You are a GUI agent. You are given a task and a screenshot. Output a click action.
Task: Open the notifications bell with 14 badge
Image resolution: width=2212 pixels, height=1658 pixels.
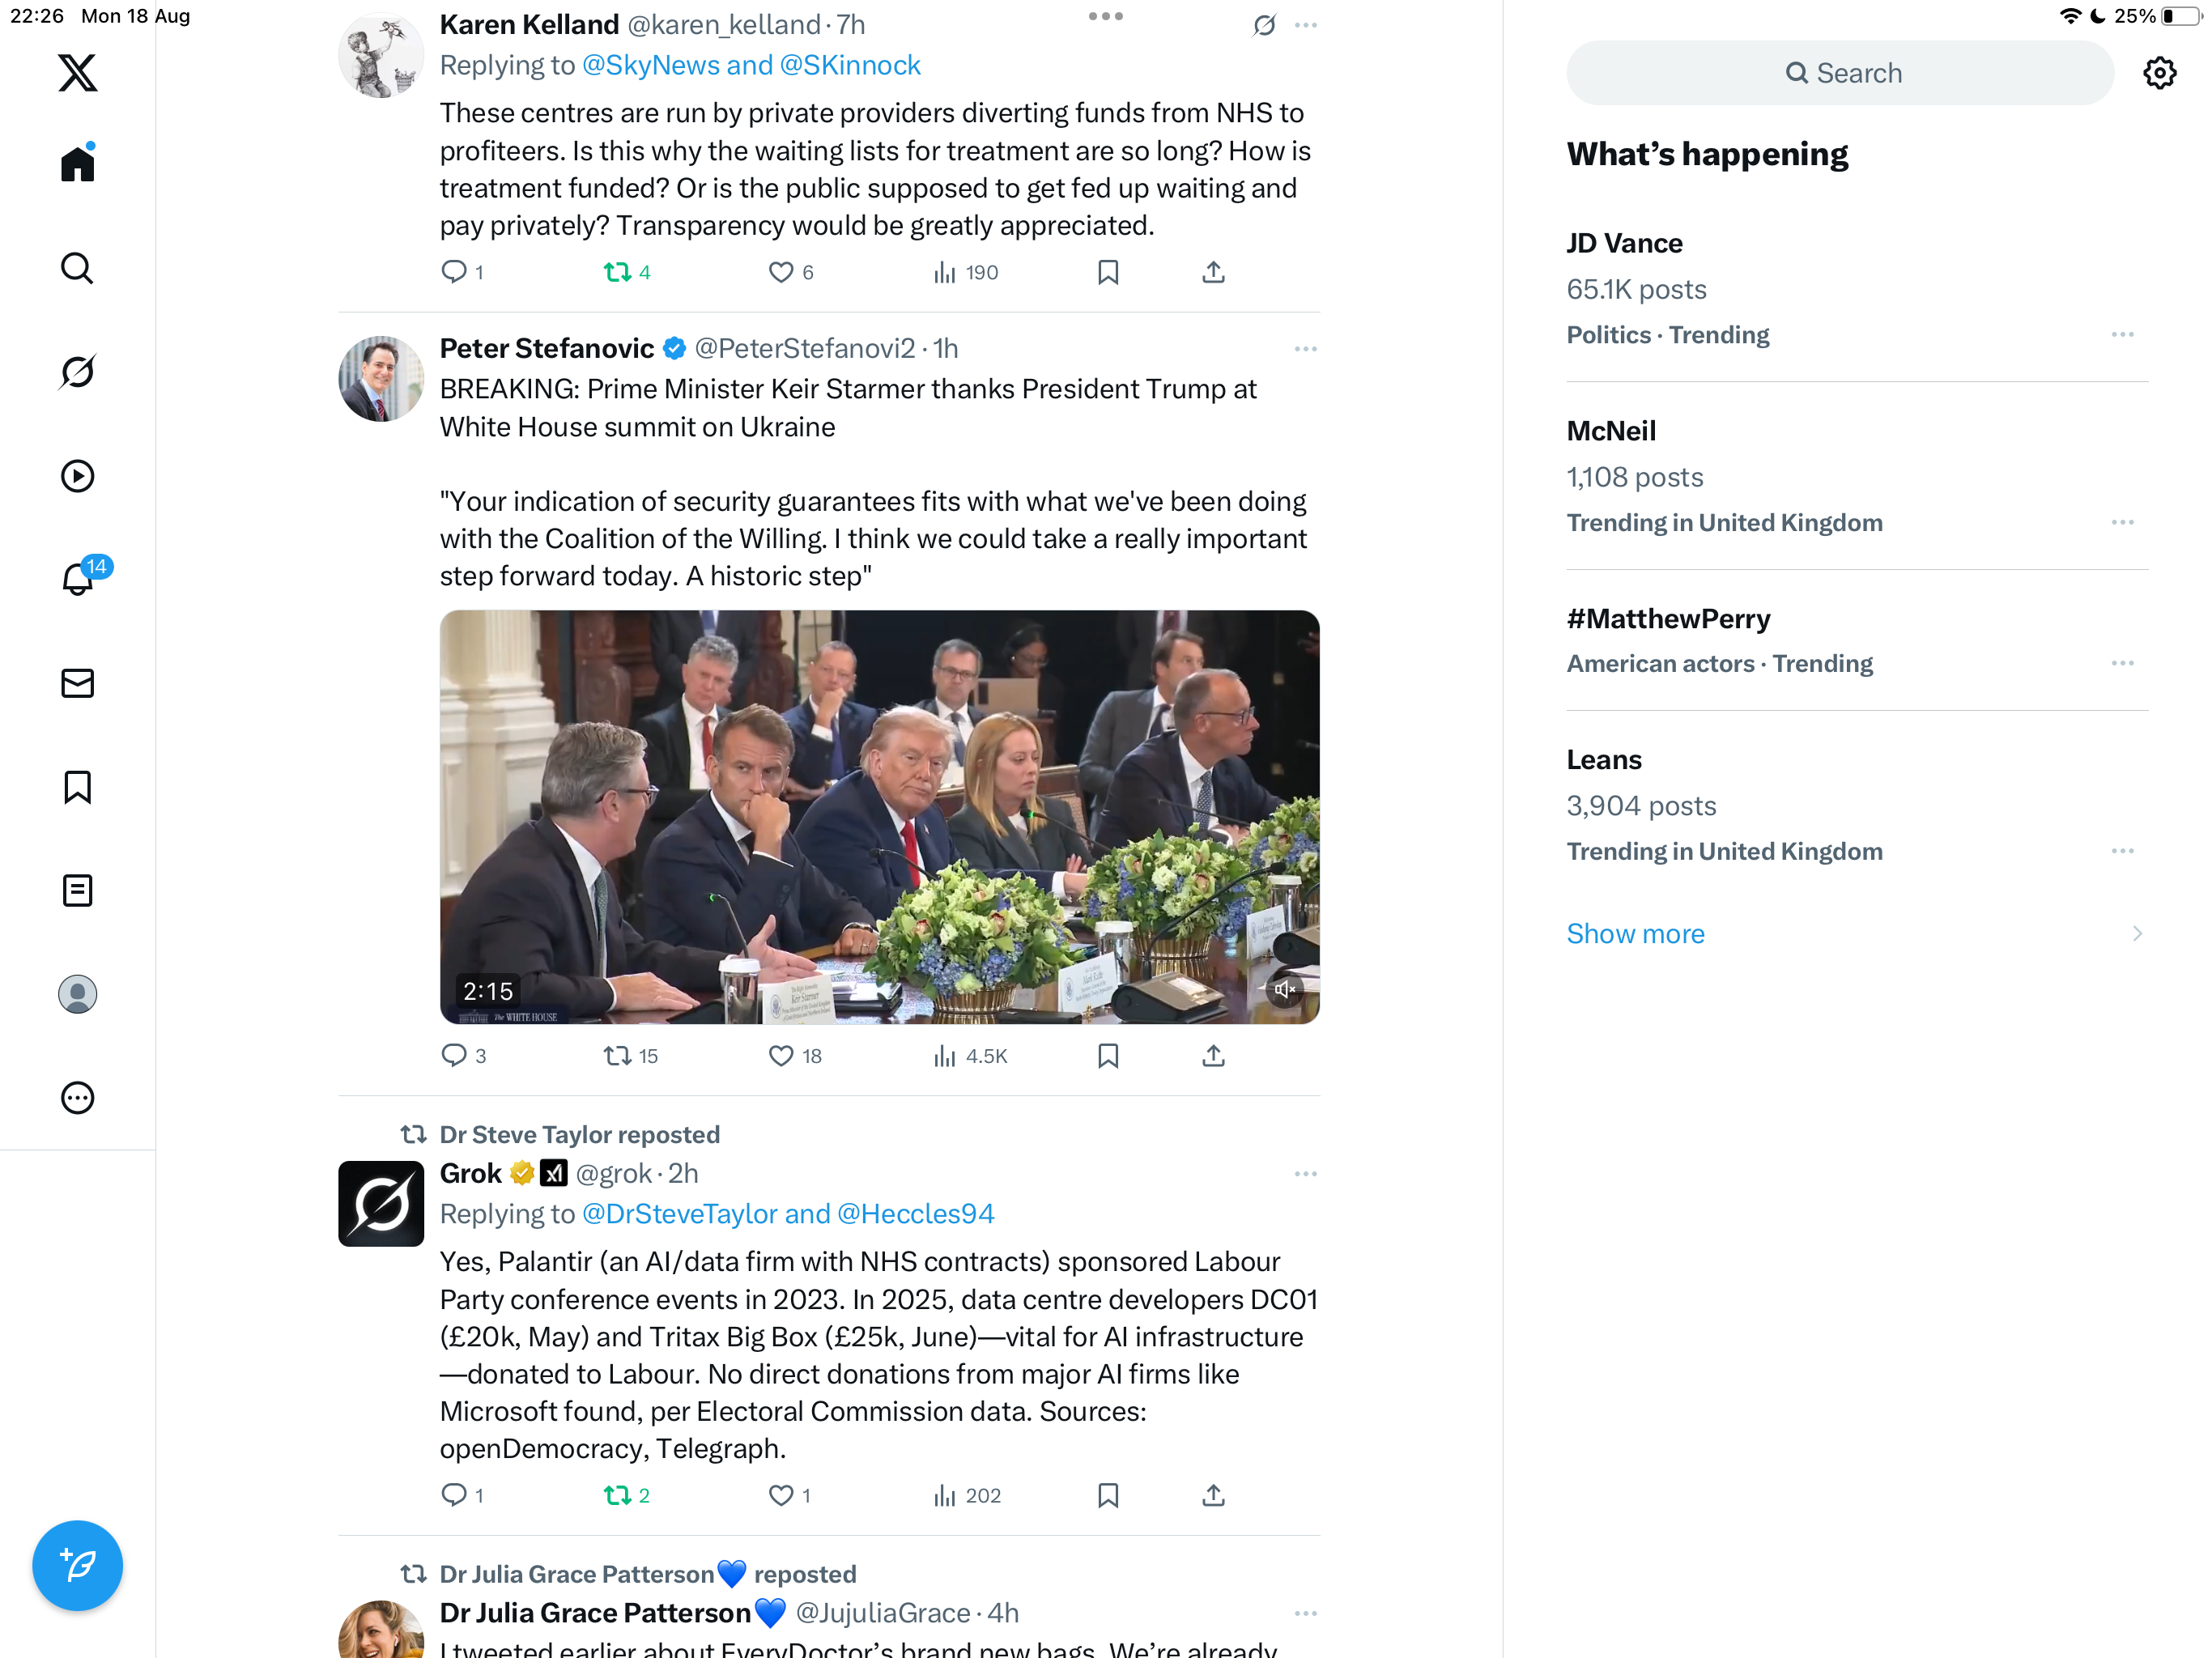coord(77,579)
